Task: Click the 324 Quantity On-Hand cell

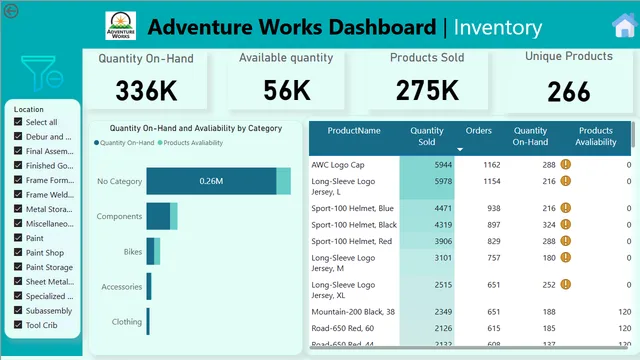Action: (549, 225)
